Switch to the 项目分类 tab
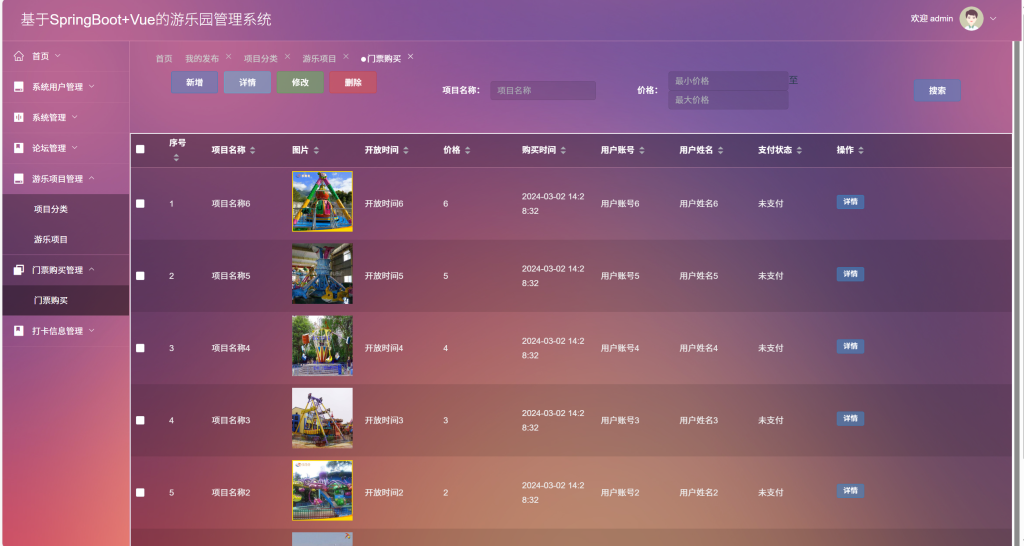This screenshot has width=1024, height=546. pos(261,59)
